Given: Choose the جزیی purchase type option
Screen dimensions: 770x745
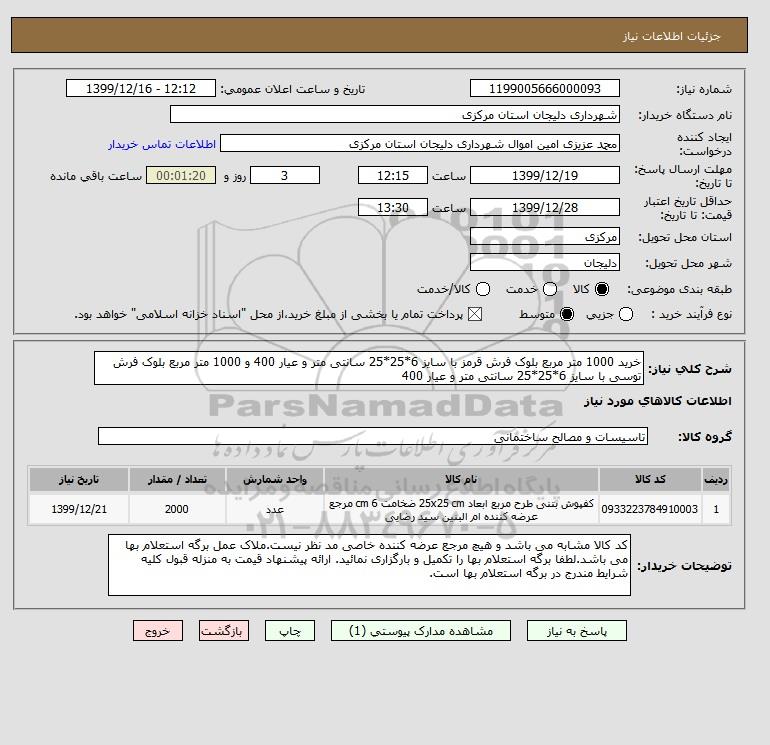Looking at the screenshot, I should (626, 314).
